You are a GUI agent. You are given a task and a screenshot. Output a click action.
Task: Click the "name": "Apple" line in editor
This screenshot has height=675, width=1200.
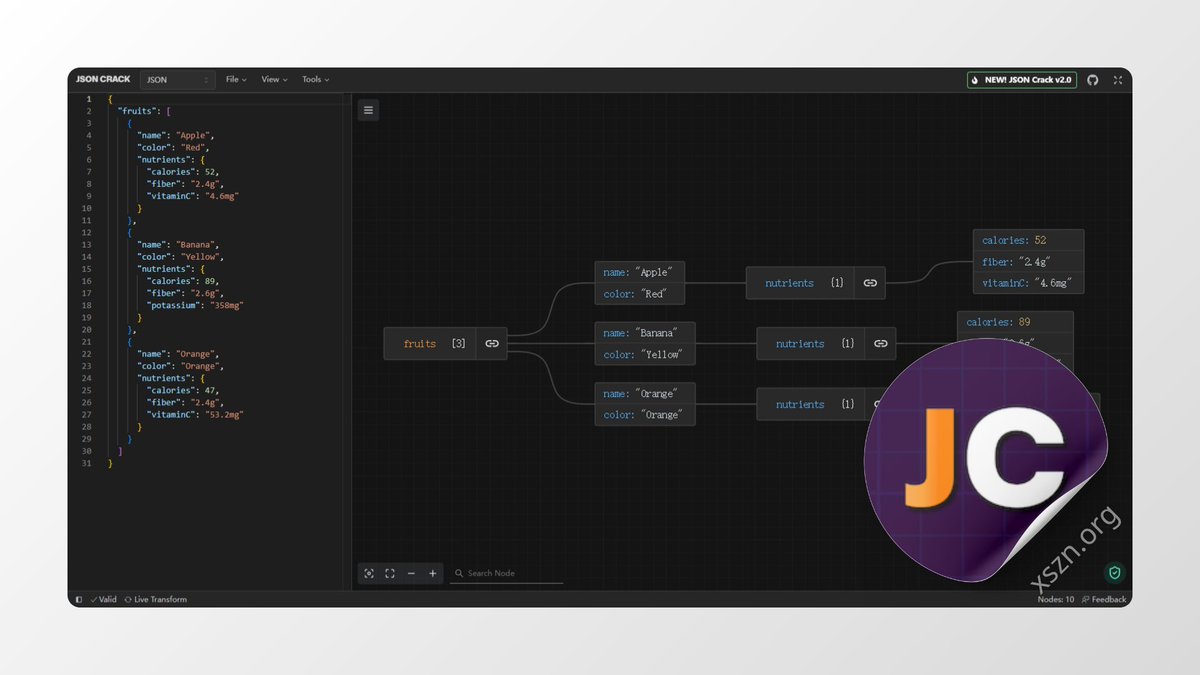click(176, 136)
